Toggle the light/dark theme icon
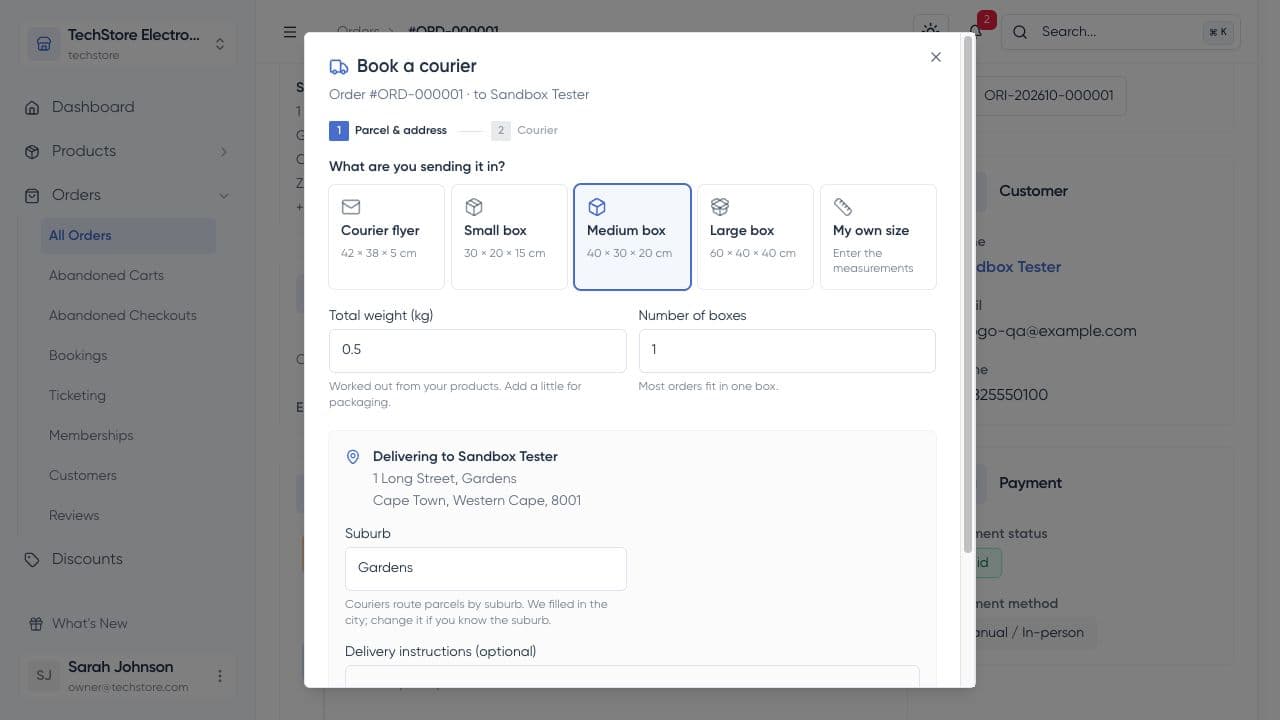Viewport: 1280px width, 720px height. (x=931, y=32)
